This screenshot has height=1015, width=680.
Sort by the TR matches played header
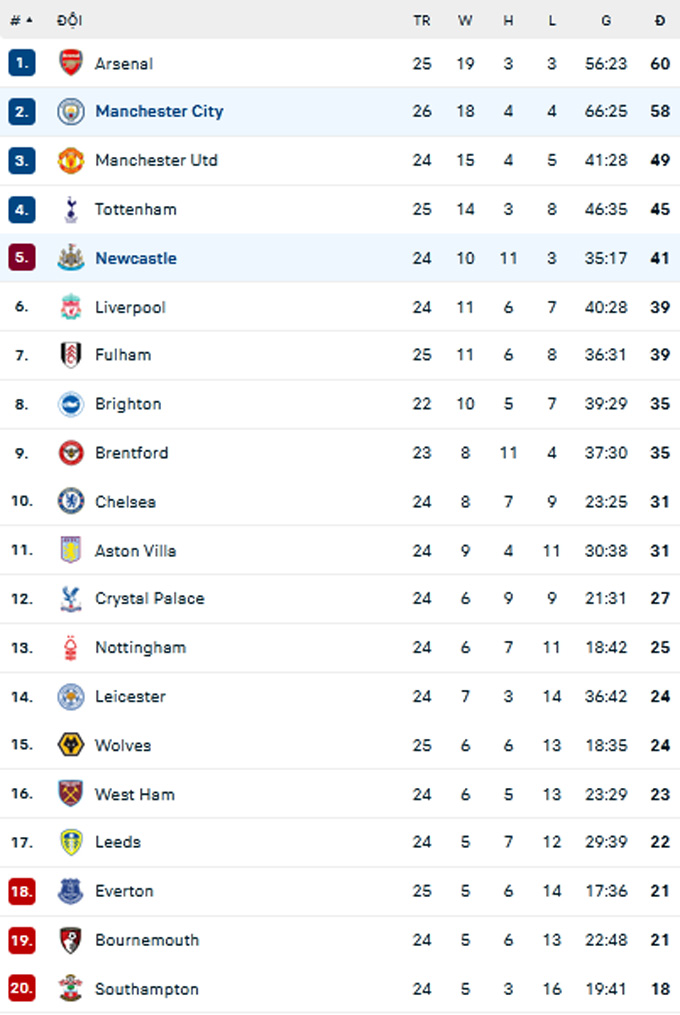click(422, 21)
